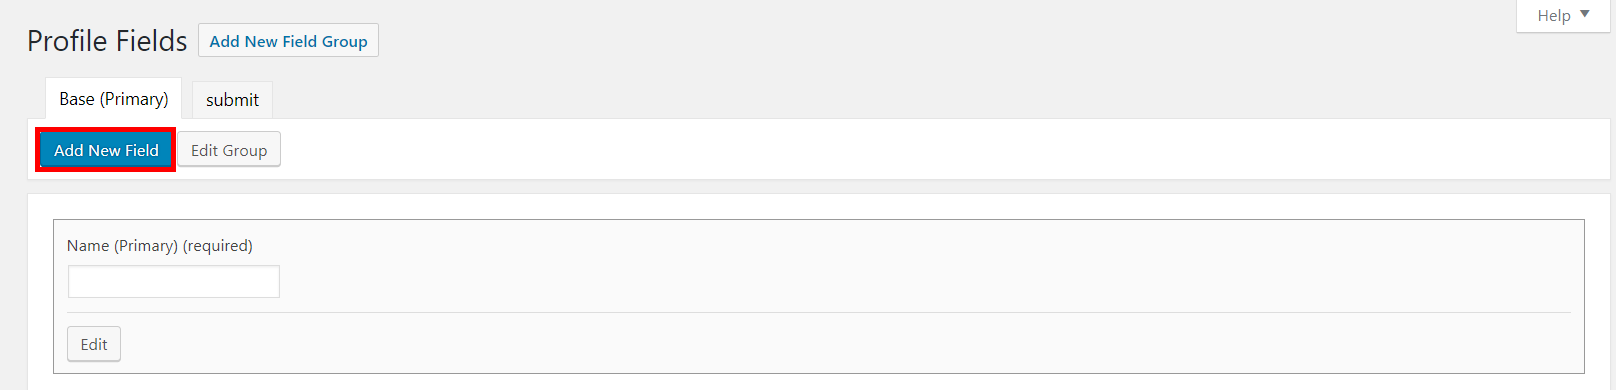This screenshot has height=390, width=1616.
Task: Open the Help panel tab
Action: point(1563,15)
